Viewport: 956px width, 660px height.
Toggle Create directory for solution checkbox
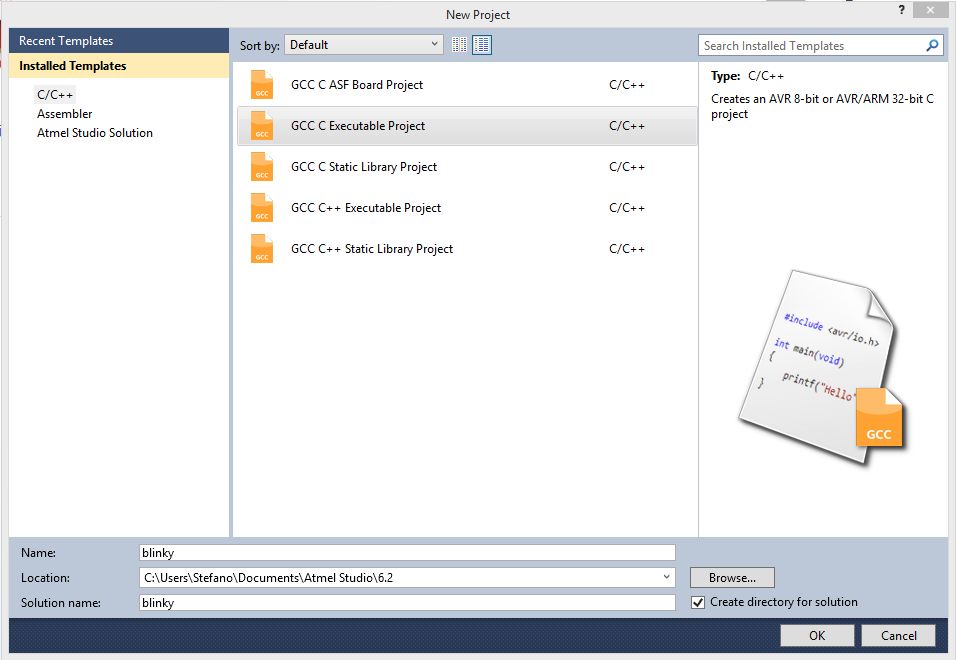(698, 602)
